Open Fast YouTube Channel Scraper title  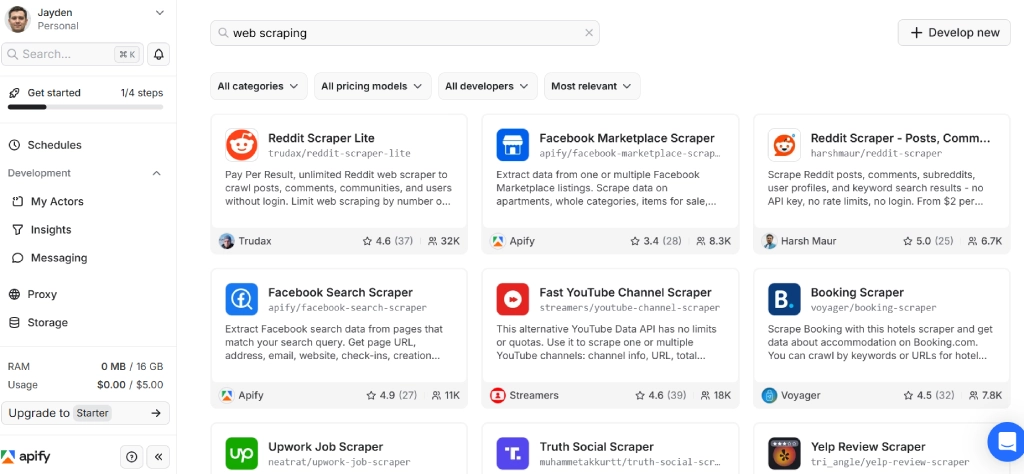coord(626,292)
